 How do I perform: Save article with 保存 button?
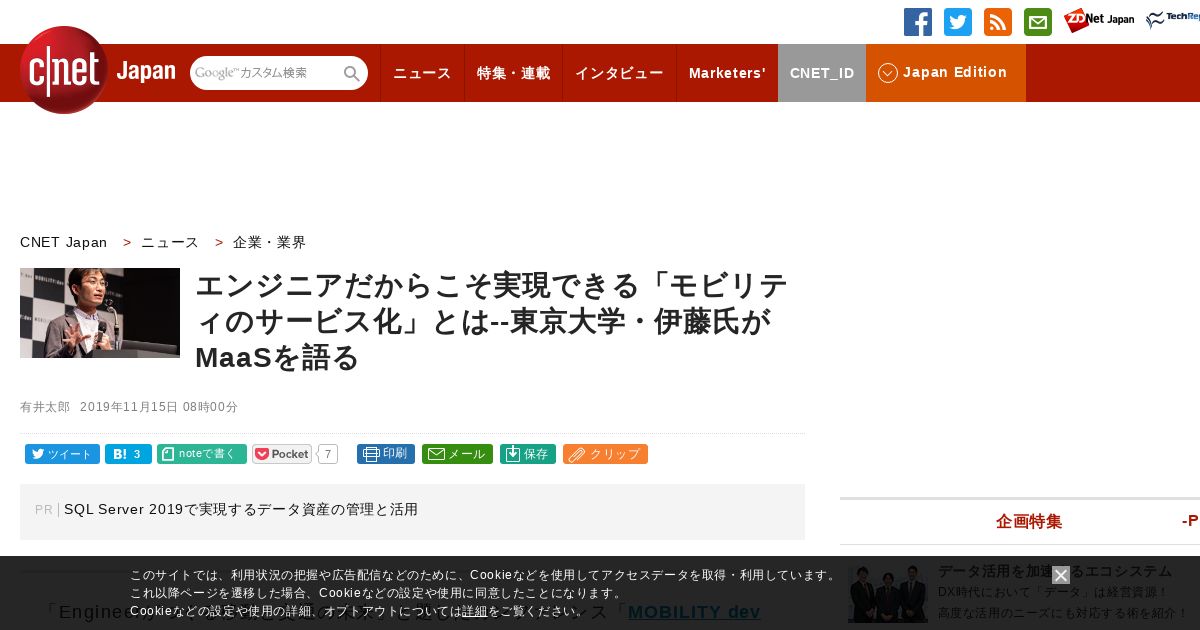[528, 454]
